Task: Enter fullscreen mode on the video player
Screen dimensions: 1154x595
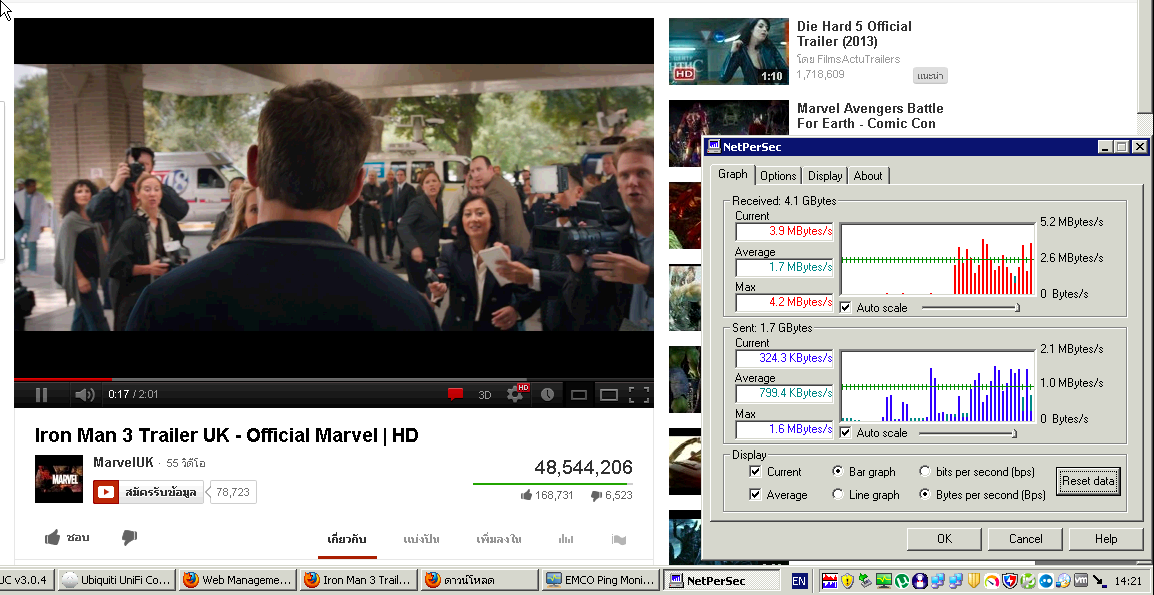Action: pyautogui.click(x=639, y=394)
